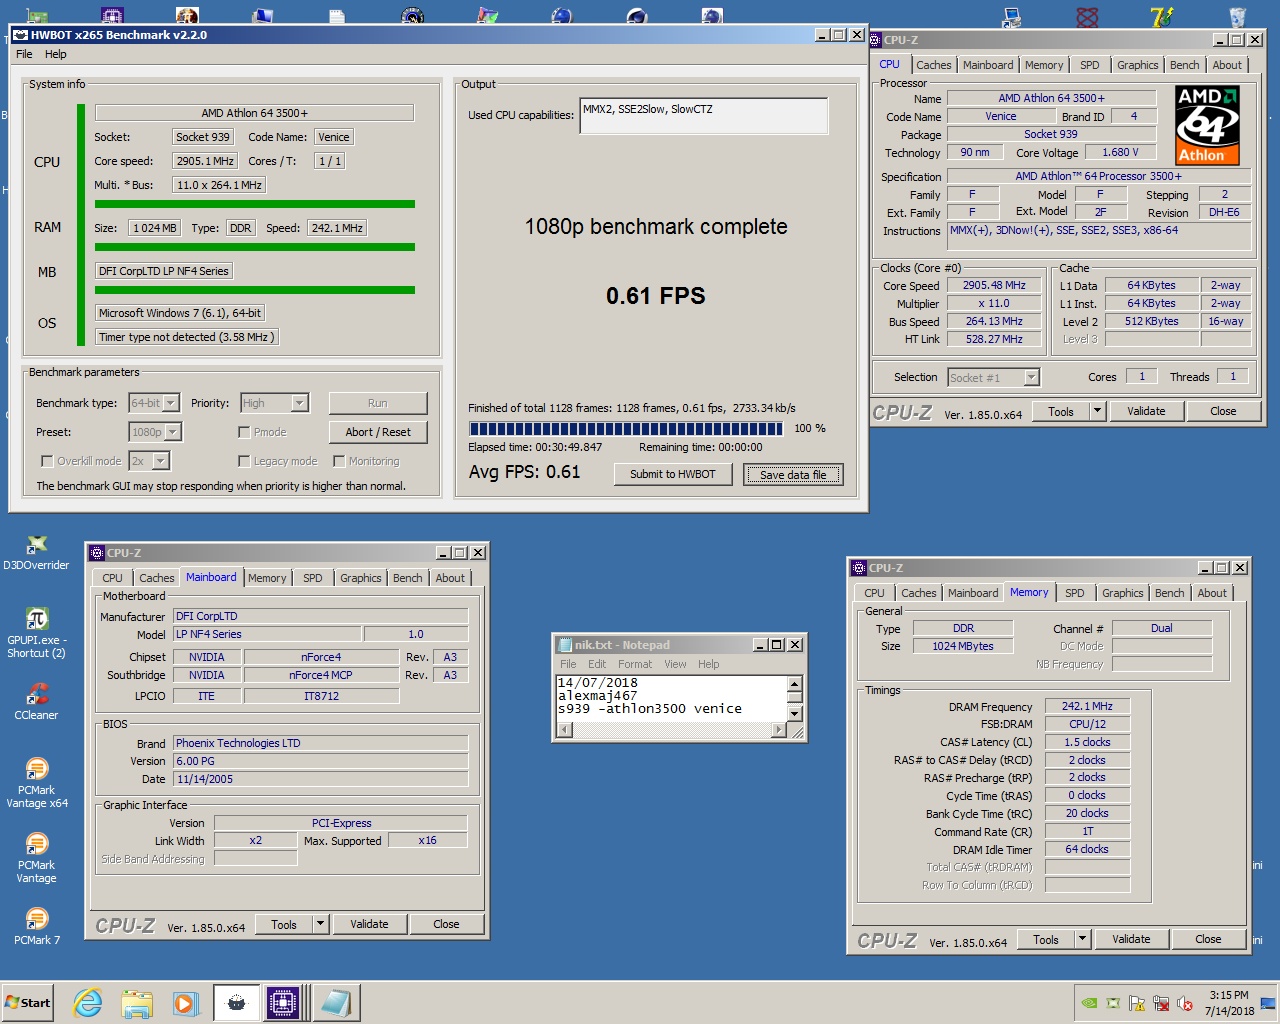Switch to the CPU-Z taskbar button

(x=284, y=1003)
